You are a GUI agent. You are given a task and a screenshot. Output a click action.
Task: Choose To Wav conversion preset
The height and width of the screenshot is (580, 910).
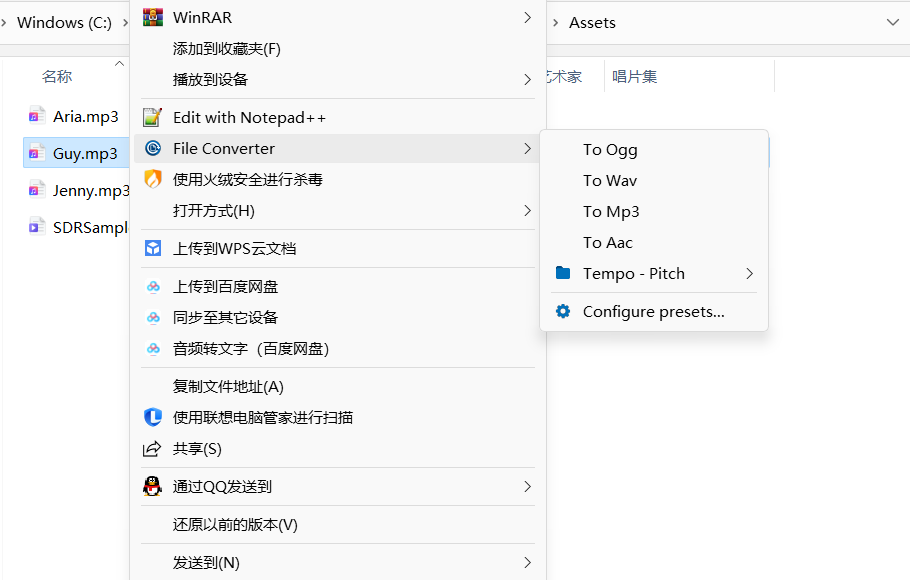tap(610, 180)
